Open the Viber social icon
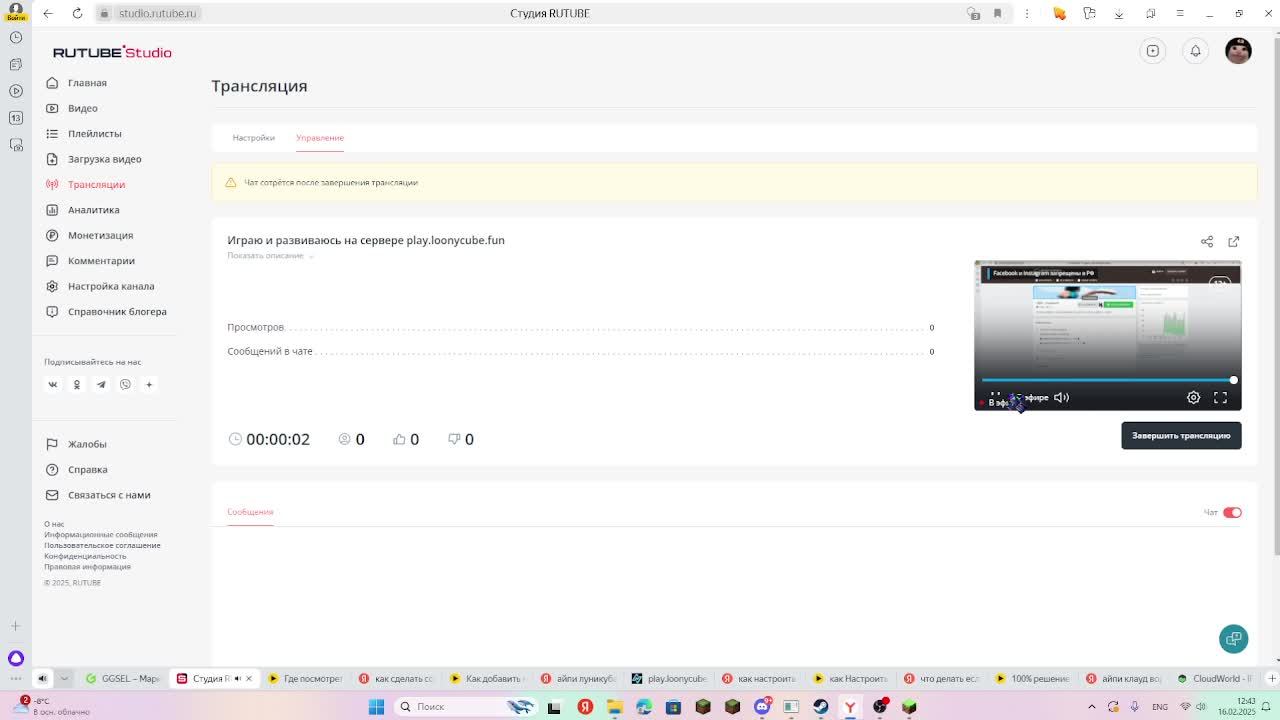This screenshot has width=1280, height=720. (x=125, y=385)
